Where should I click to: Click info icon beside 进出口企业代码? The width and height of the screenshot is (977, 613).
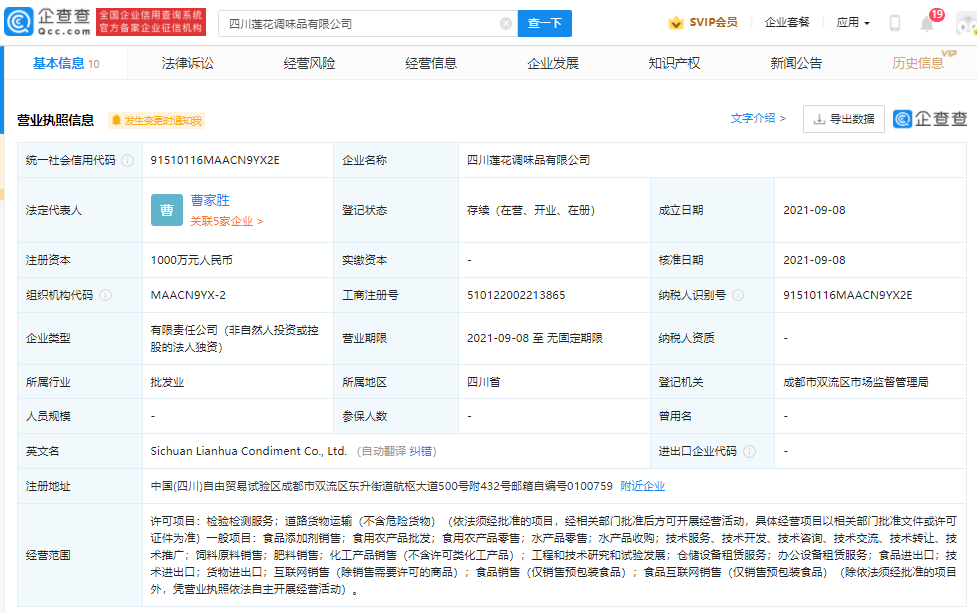point(749,451)
